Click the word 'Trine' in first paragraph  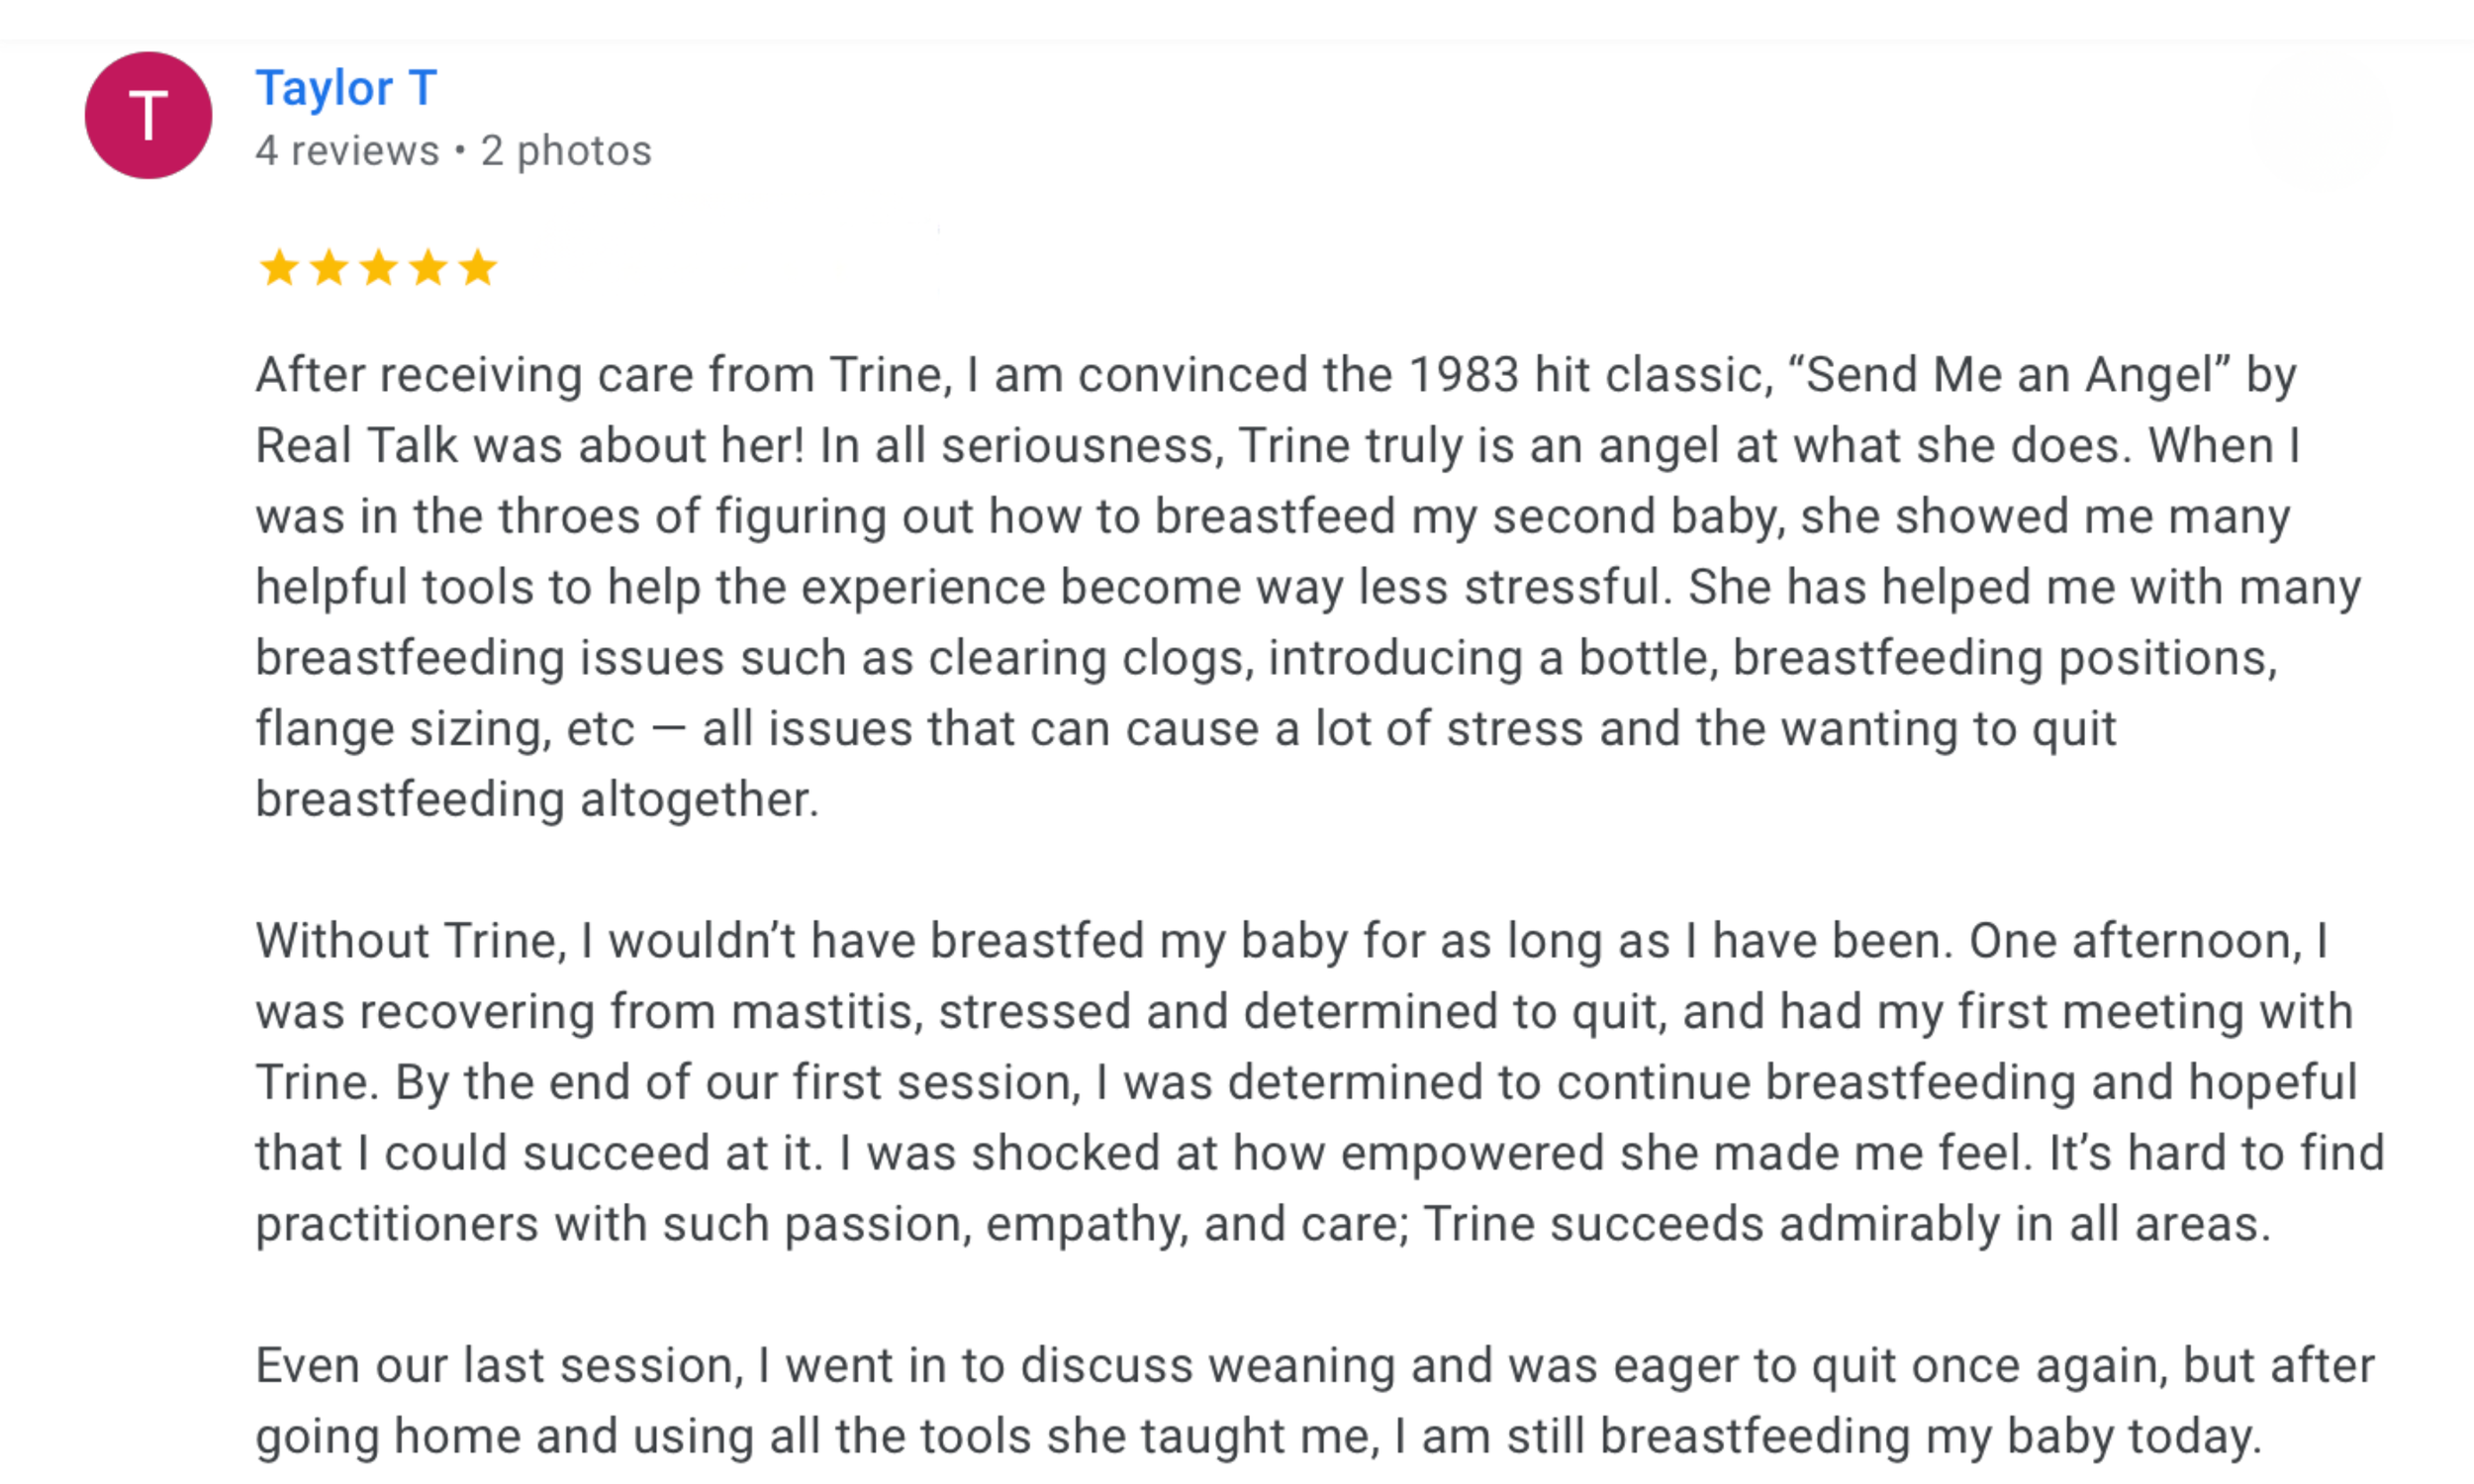(x=889, y=375)
